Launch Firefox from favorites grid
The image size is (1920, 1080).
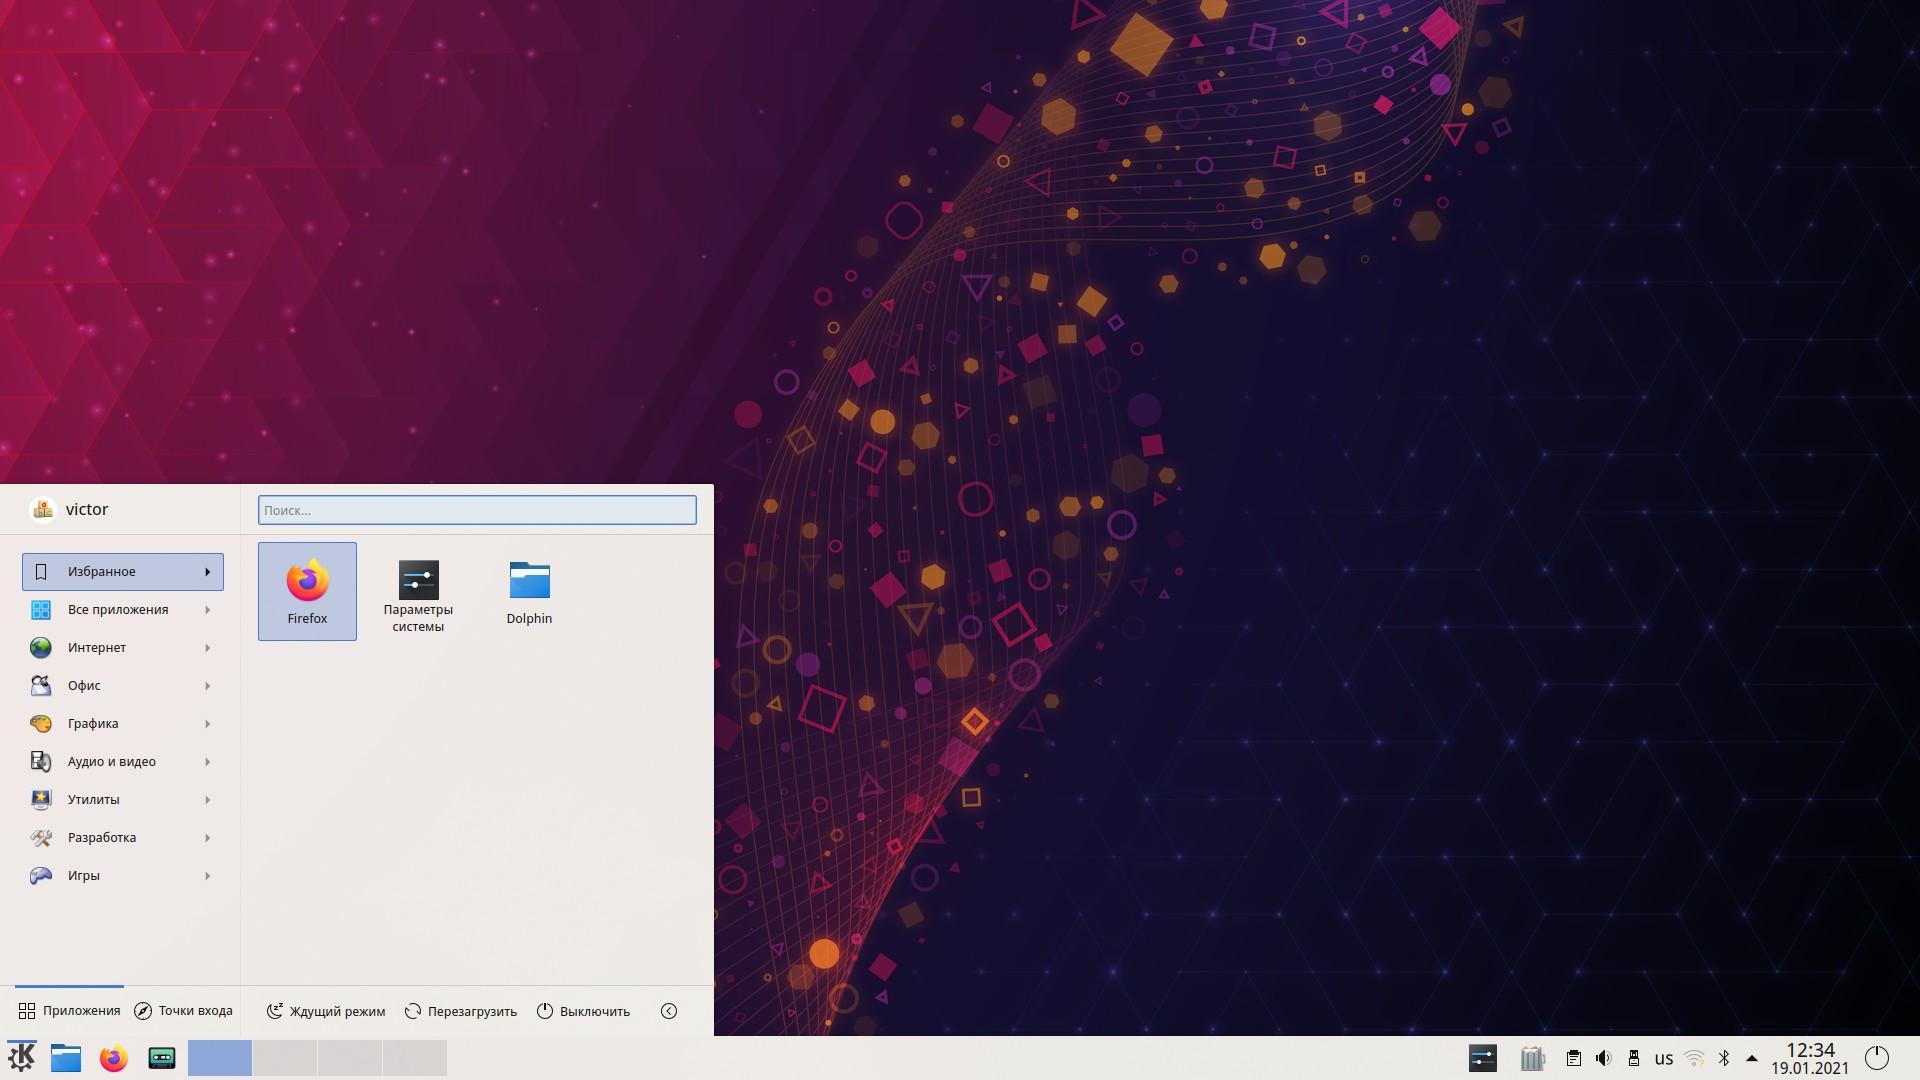(x=307, y=590)
